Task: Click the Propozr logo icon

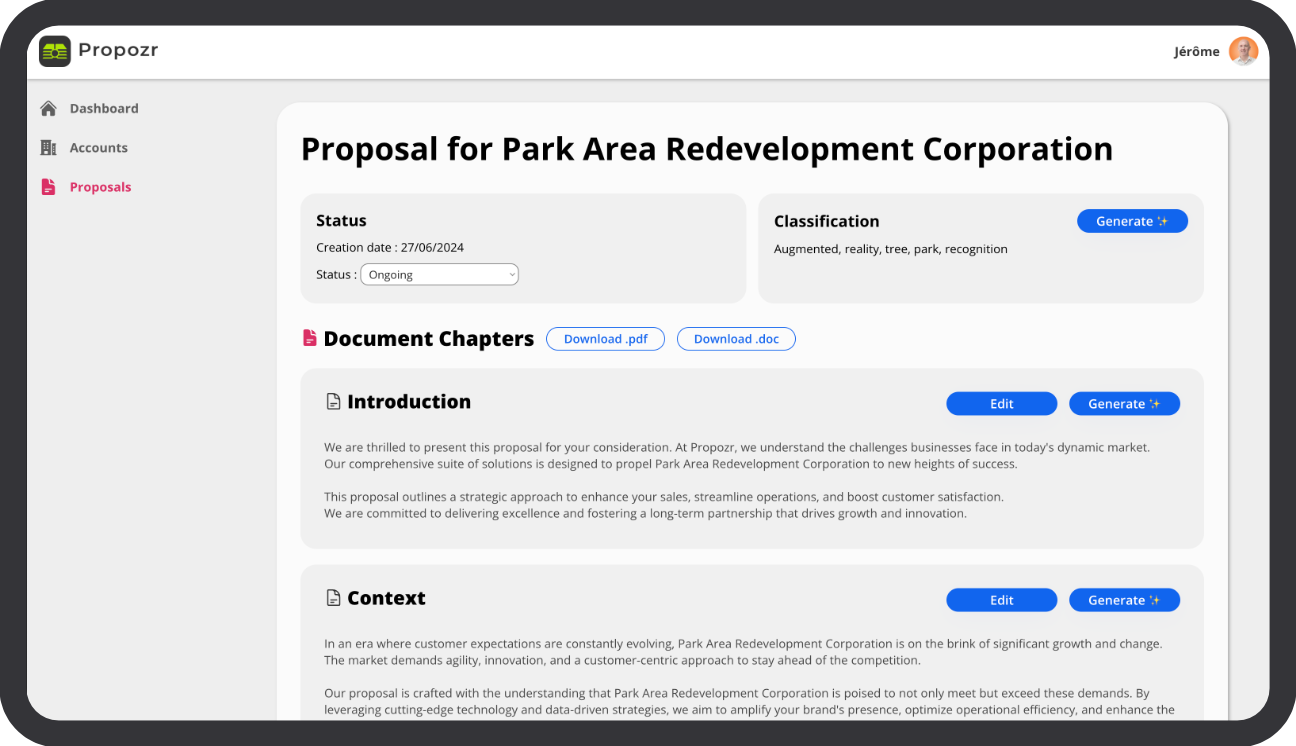Action: coord(55,51)
